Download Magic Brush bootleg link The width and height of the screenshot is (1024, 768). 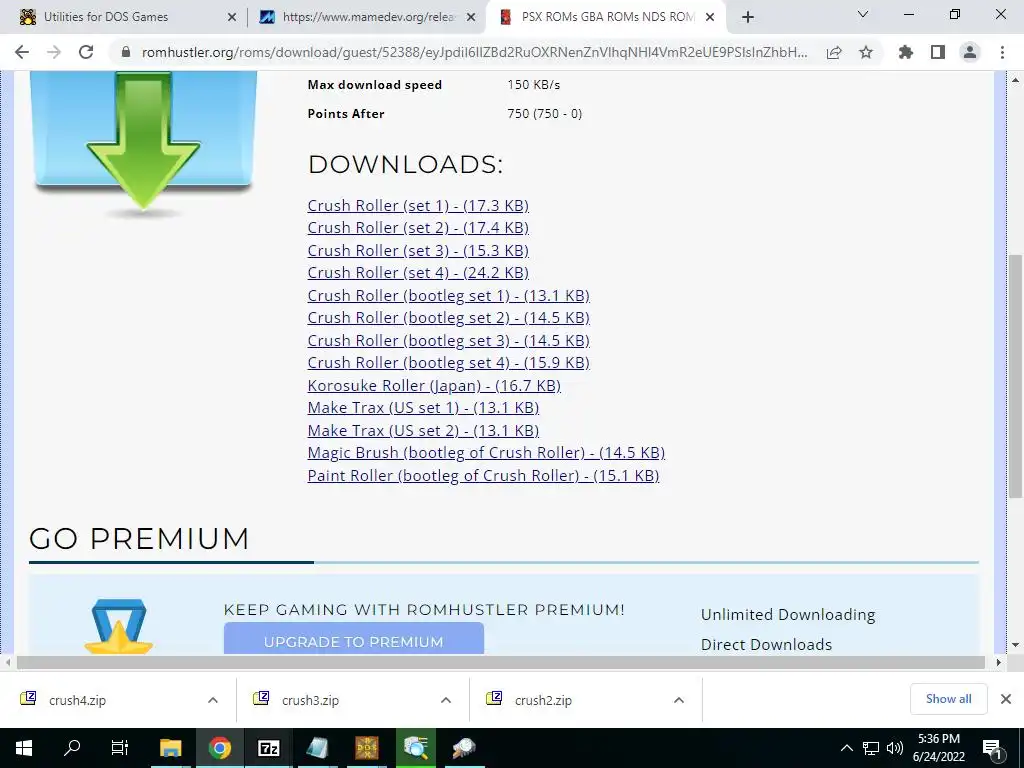(486, 453)
